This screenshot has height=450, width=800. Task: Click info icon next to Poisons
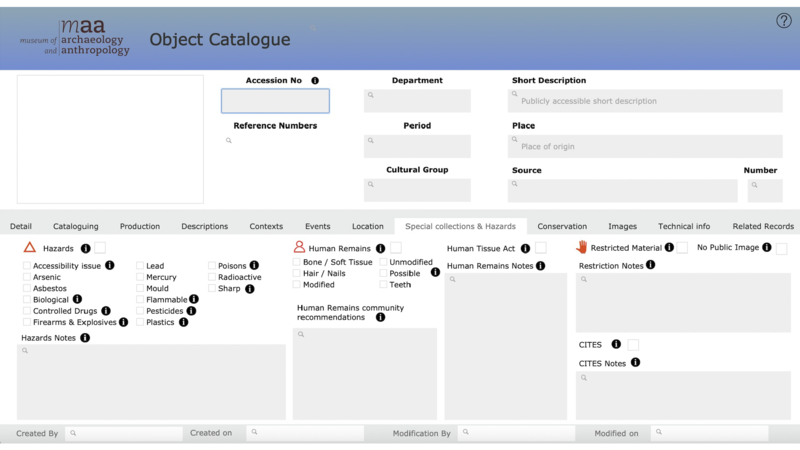pos(254,265)
